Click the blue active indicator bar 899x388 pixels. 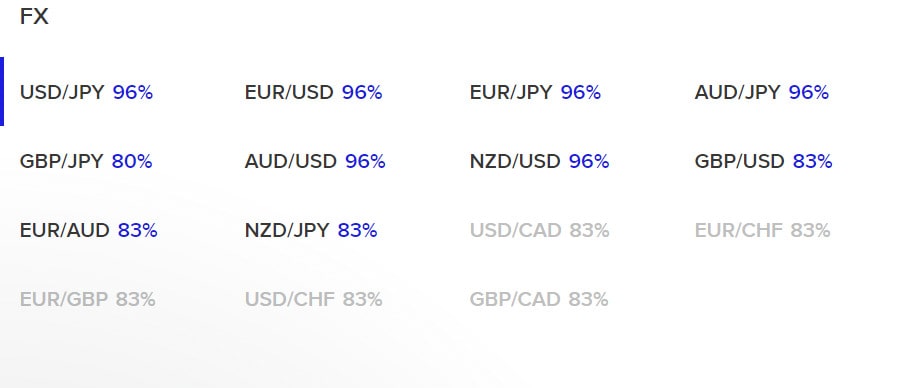tap(2, 91)
